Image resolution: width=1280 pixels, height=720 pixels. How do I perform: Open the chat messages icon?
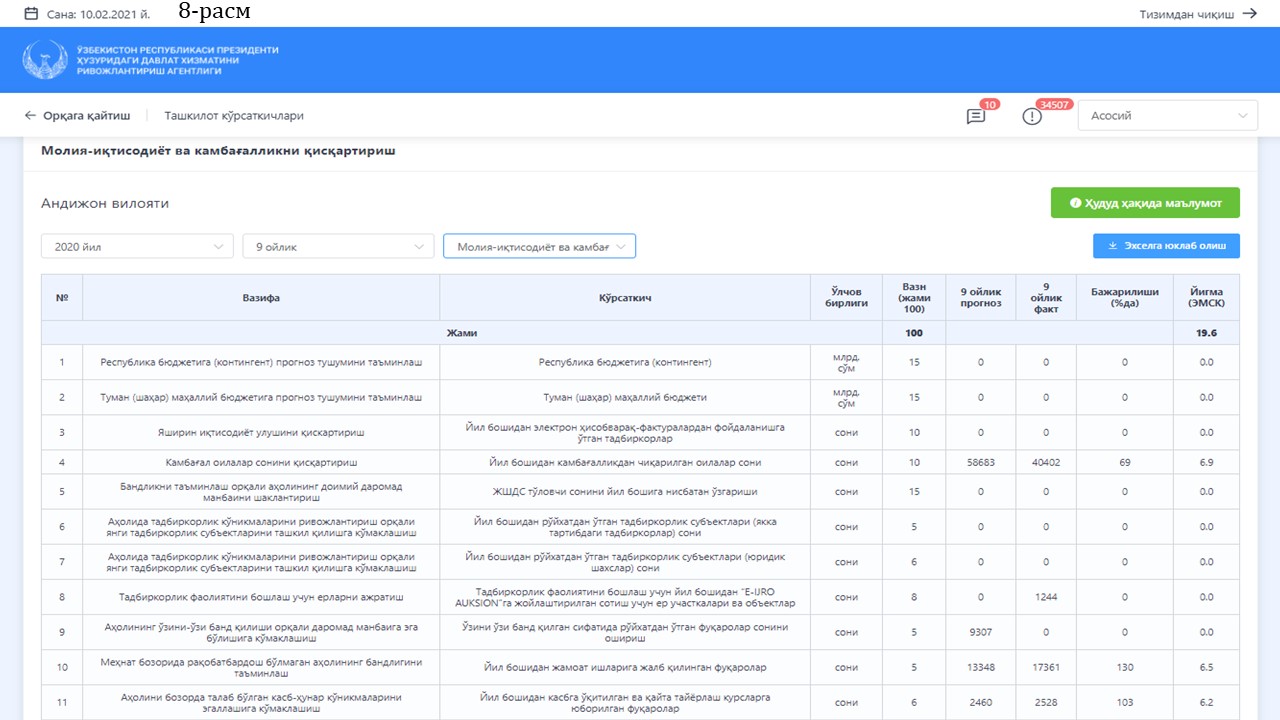pos(975,116)
